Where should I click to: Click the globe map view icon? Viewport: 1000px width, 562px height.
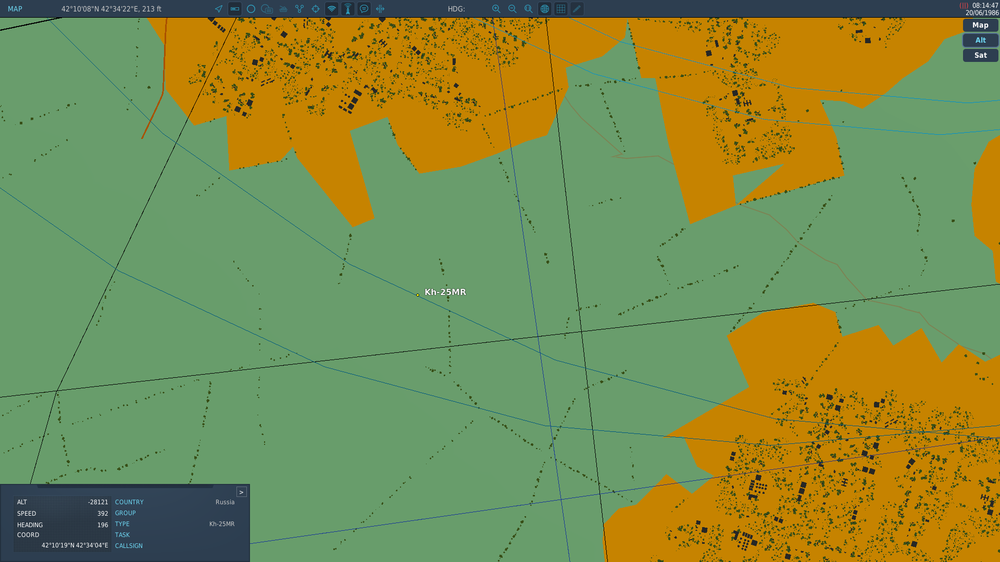[x=545, y=9]
